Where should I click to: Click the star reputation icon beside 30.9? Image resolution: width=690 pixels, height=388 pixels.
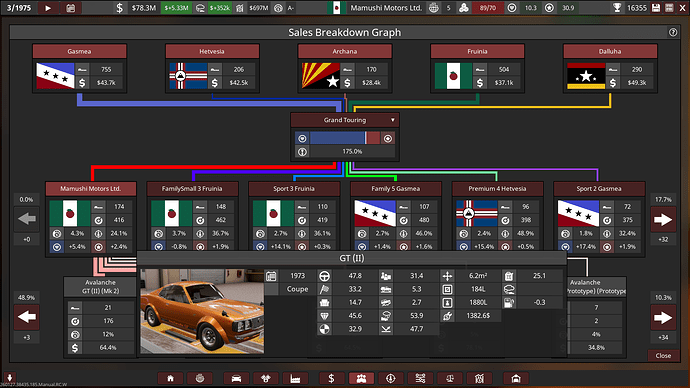coord(549,8)
